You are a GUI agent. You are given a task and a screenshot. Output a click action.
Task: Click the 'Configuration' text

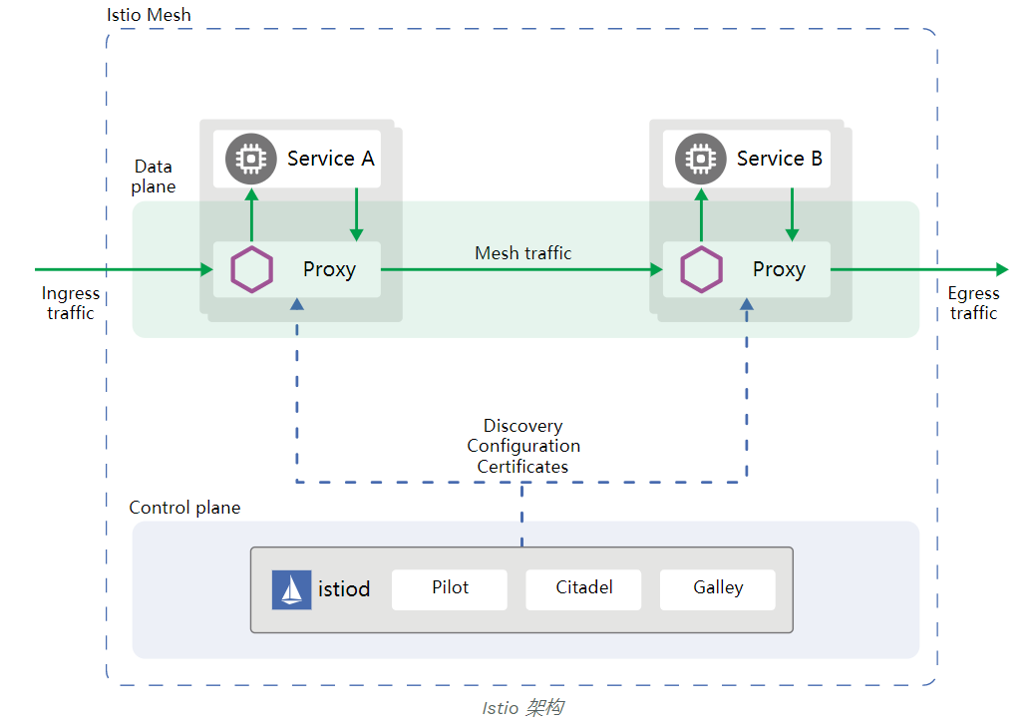click(x=524, y=446)
